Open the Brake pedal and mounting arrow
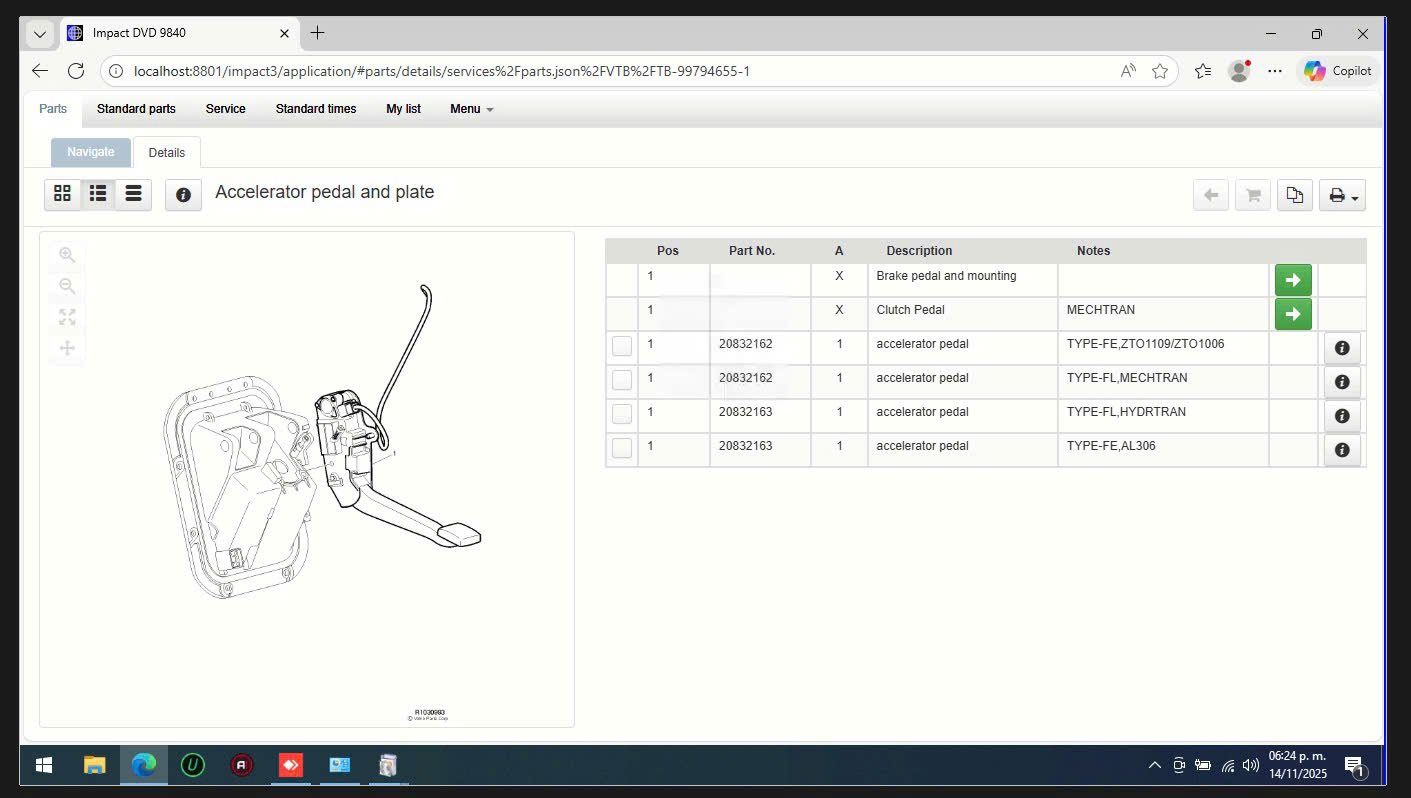This screenshot has width=1411, height=798. tap(1292, 280)
